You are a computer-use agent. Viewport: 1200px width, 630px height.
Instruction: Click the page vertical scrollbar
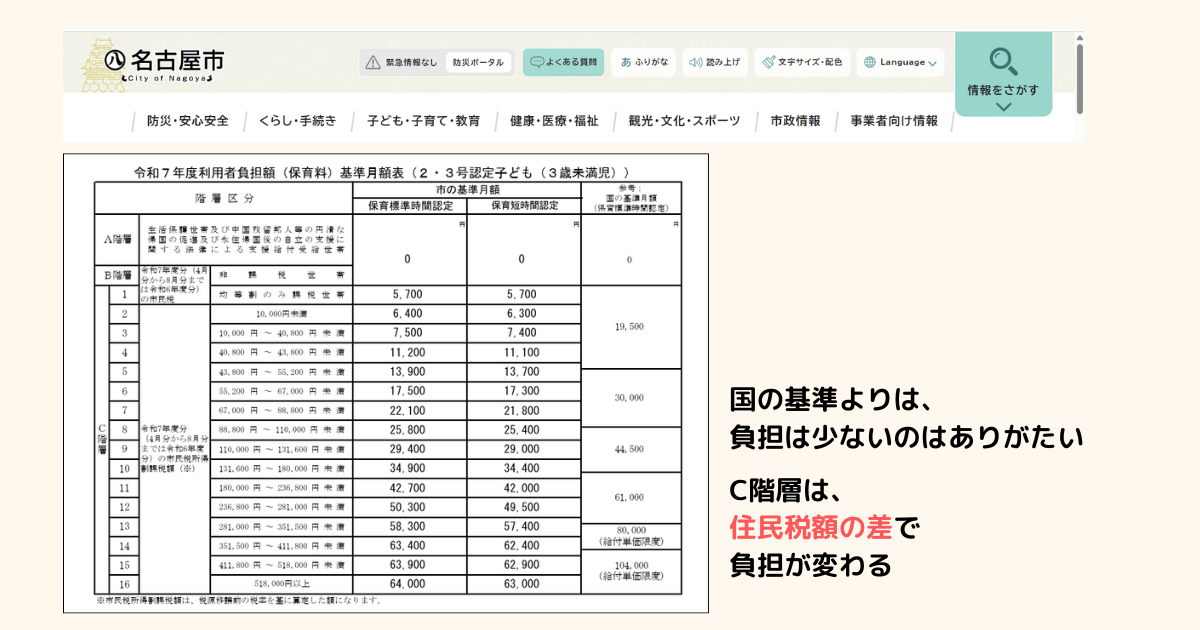[1079, 78]
